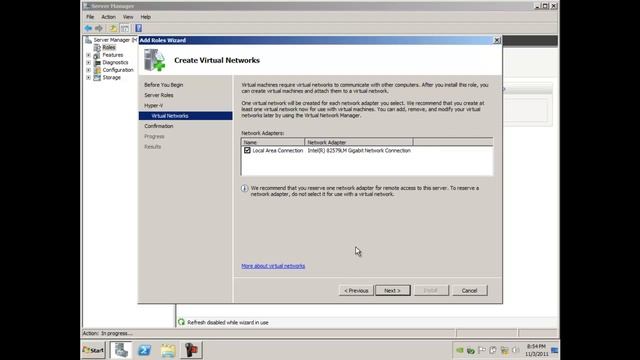The image size is (640, 360).
Task: Go to the Hyper-V step
Action: [153, 105]
